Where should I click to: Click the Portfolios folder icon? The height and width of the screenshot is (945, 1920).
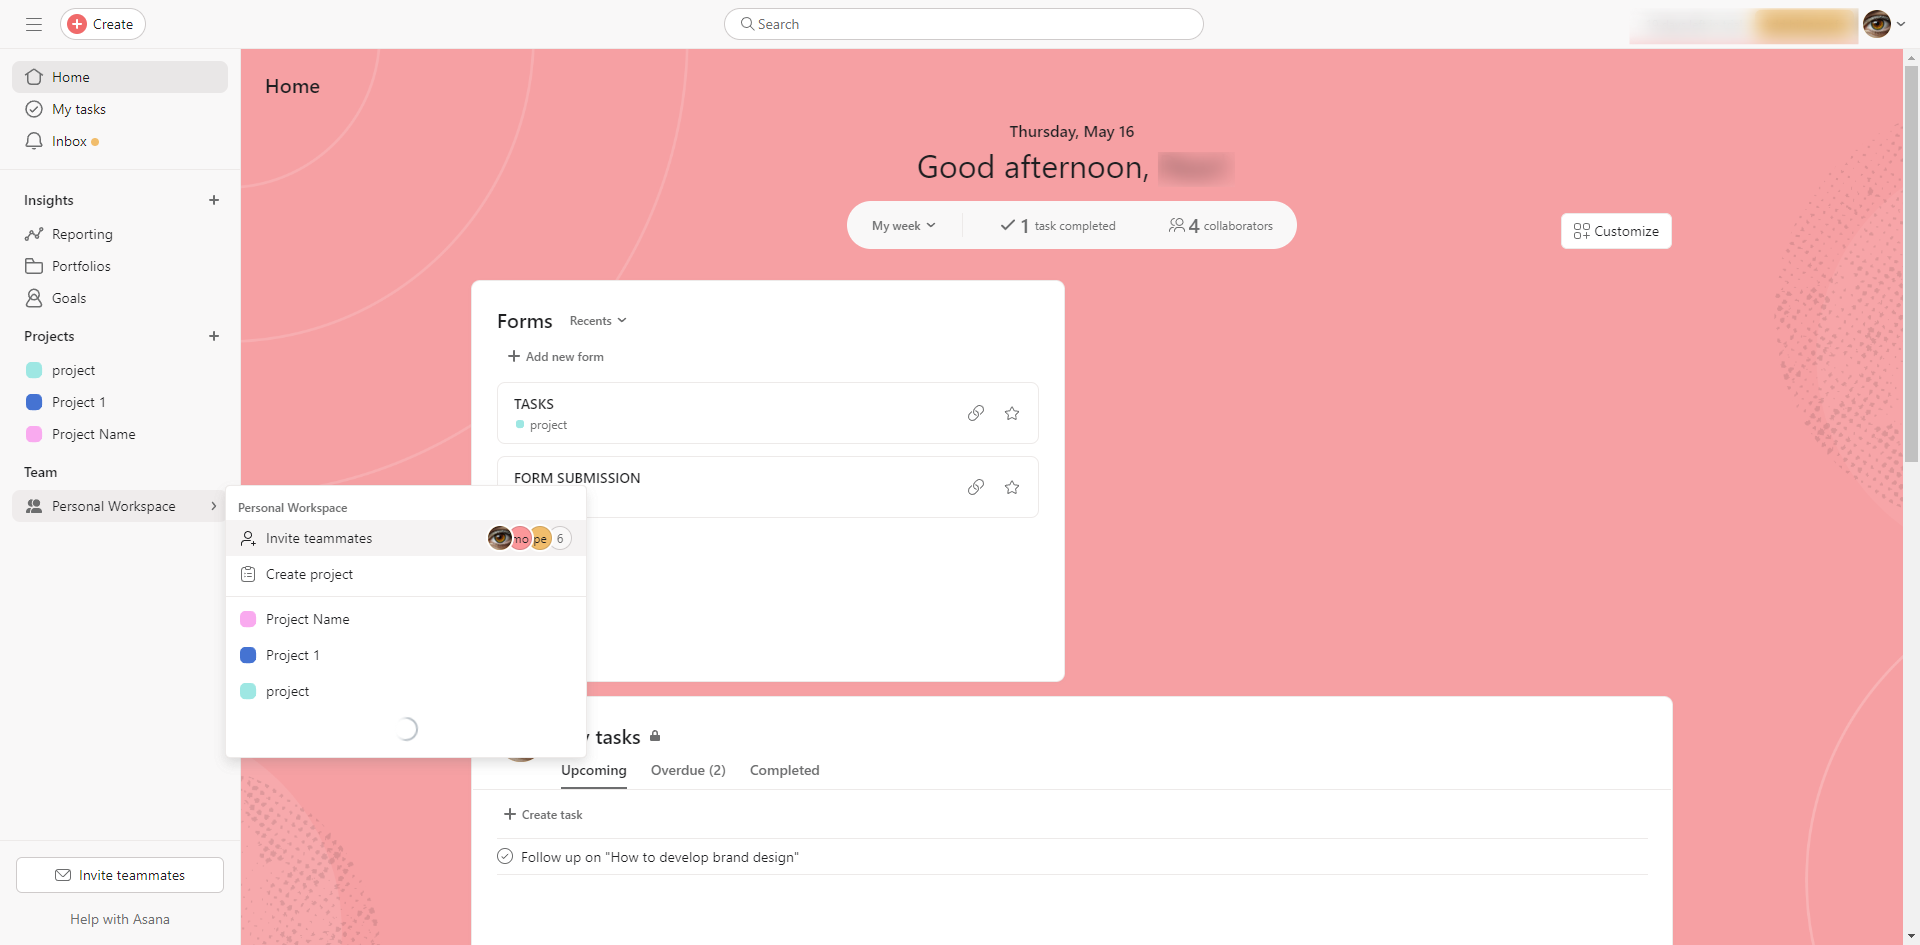tap(34, 266)
